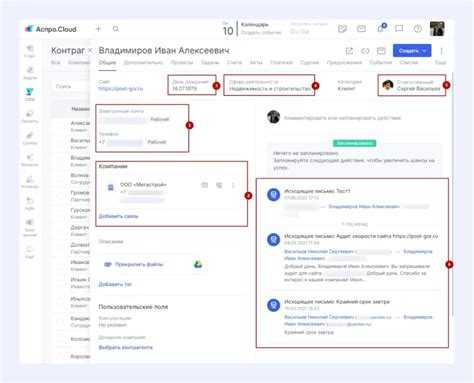The height and width of the screenshot is (383, 474).
Task: Click the Клиент category value
Action: point(346,89)
